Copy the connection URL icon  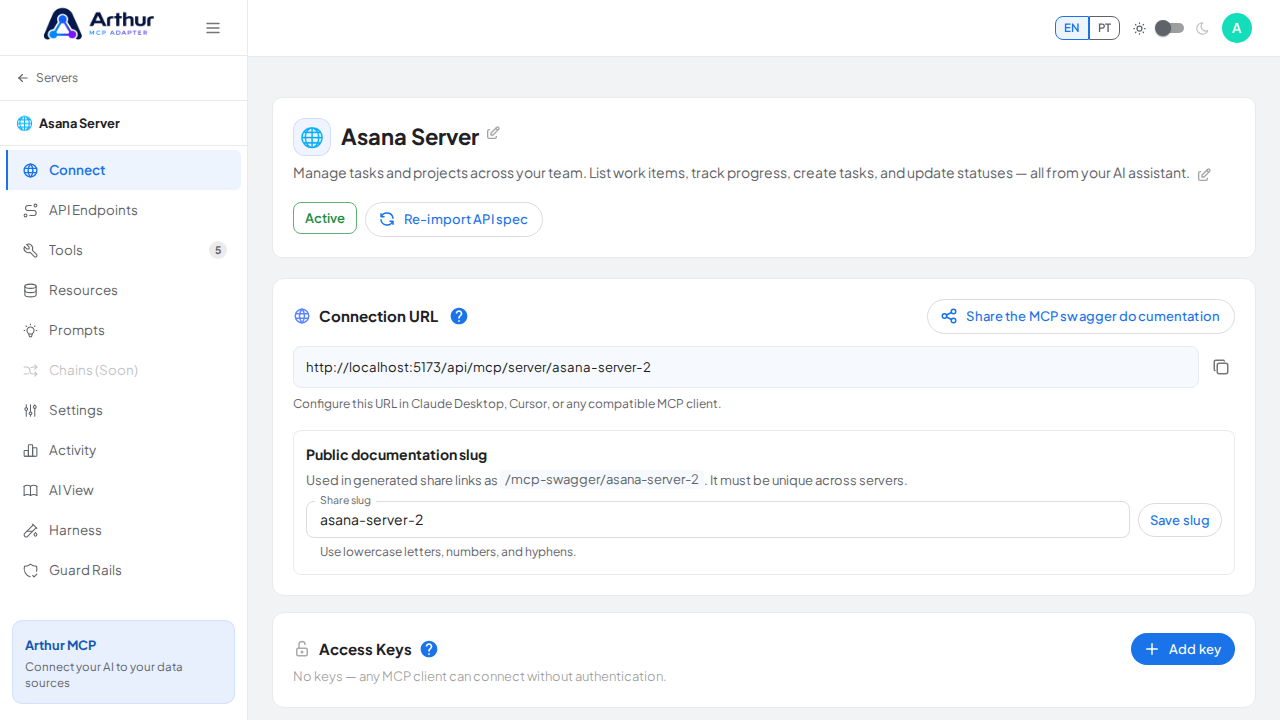pyautogui.click(x=1221, y=367)
